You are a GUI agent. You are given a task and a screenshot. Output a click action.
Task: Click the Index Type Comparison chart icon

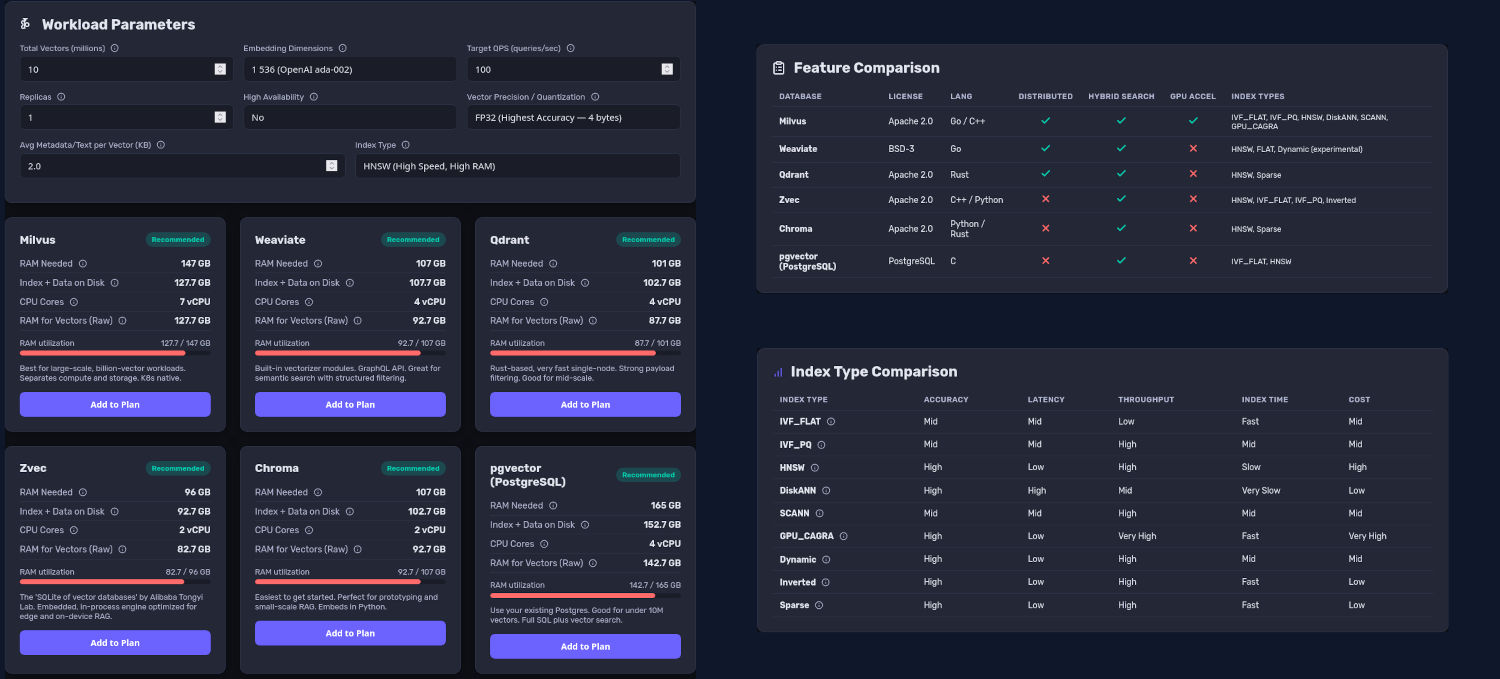778,372
